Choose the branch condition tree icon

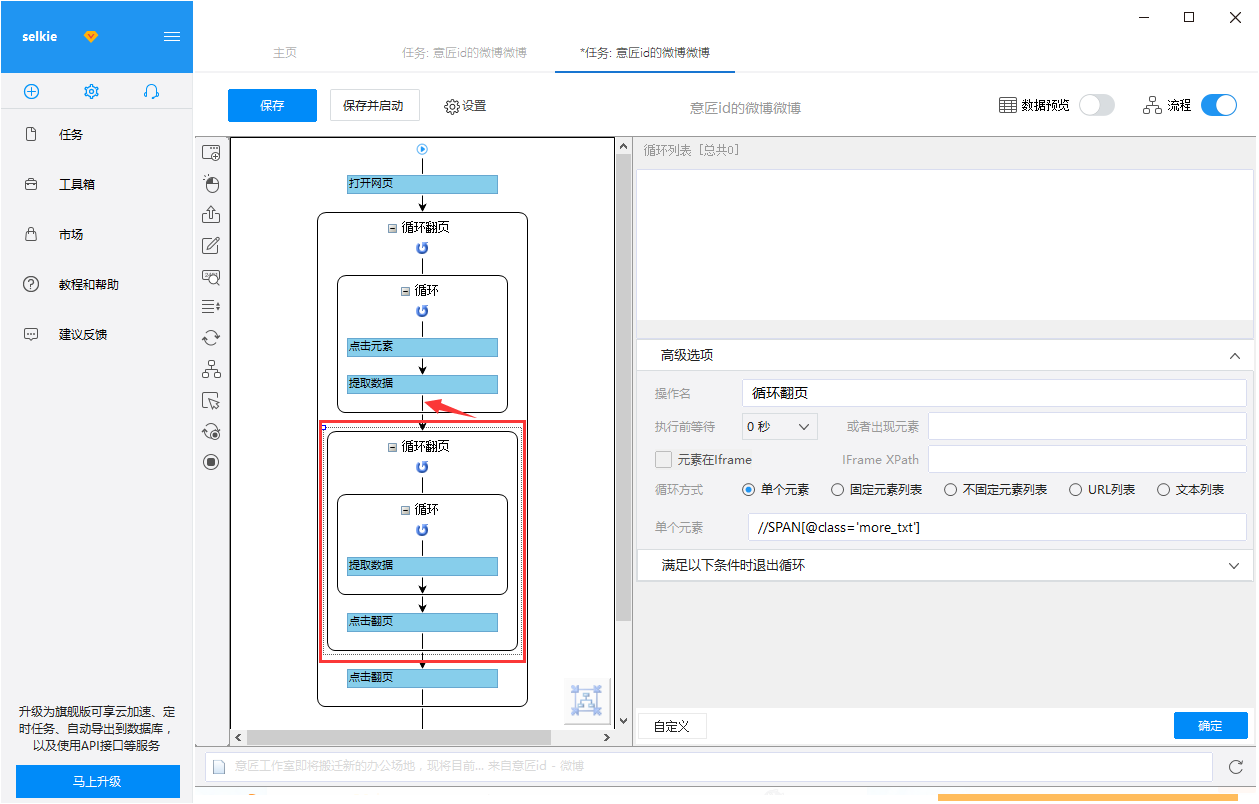[x=211, y=370]
